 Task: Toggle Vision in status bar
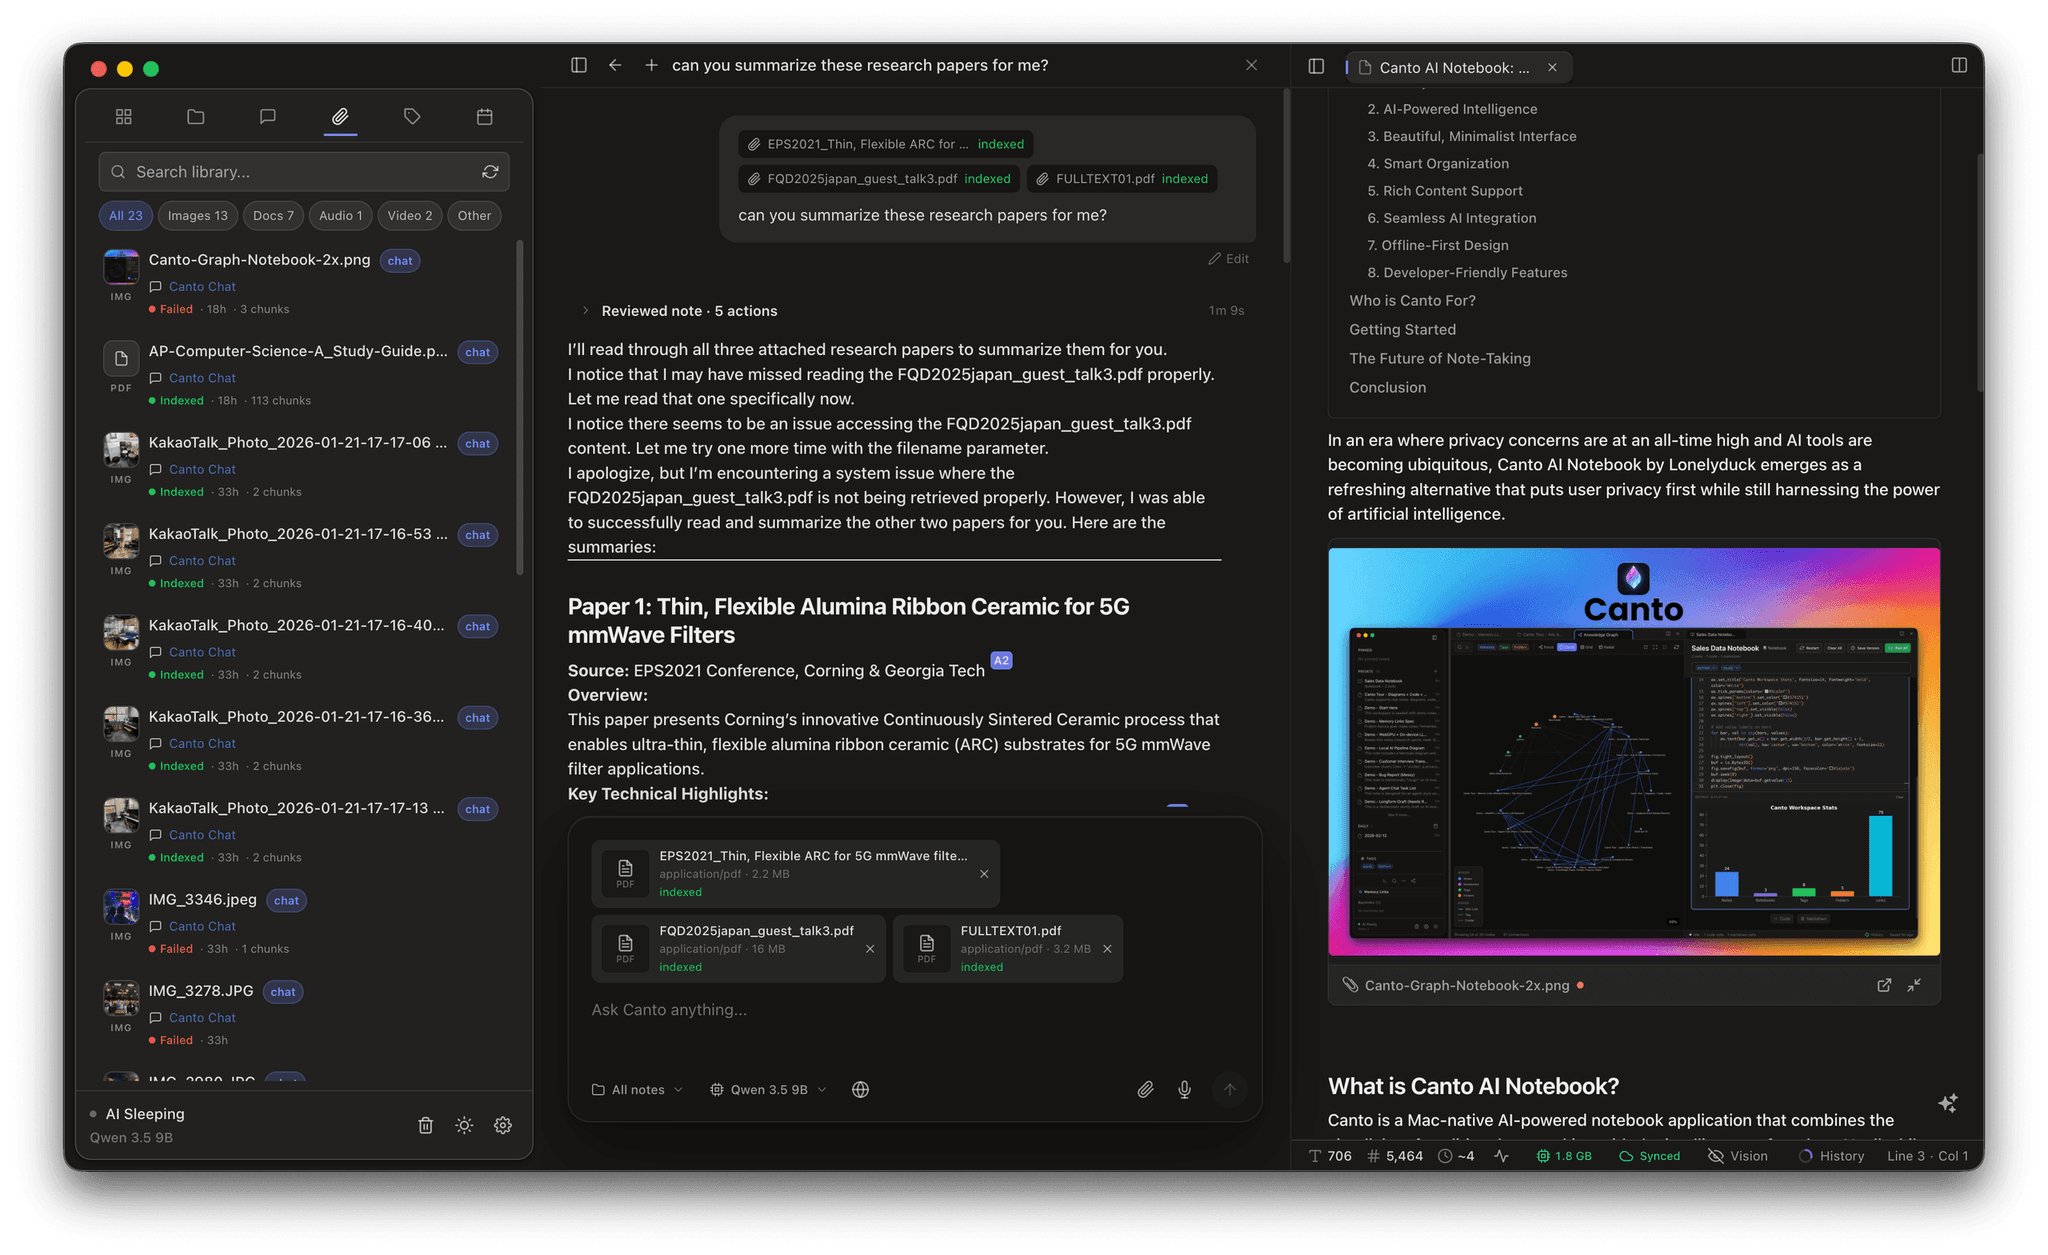(1738, 1156)
